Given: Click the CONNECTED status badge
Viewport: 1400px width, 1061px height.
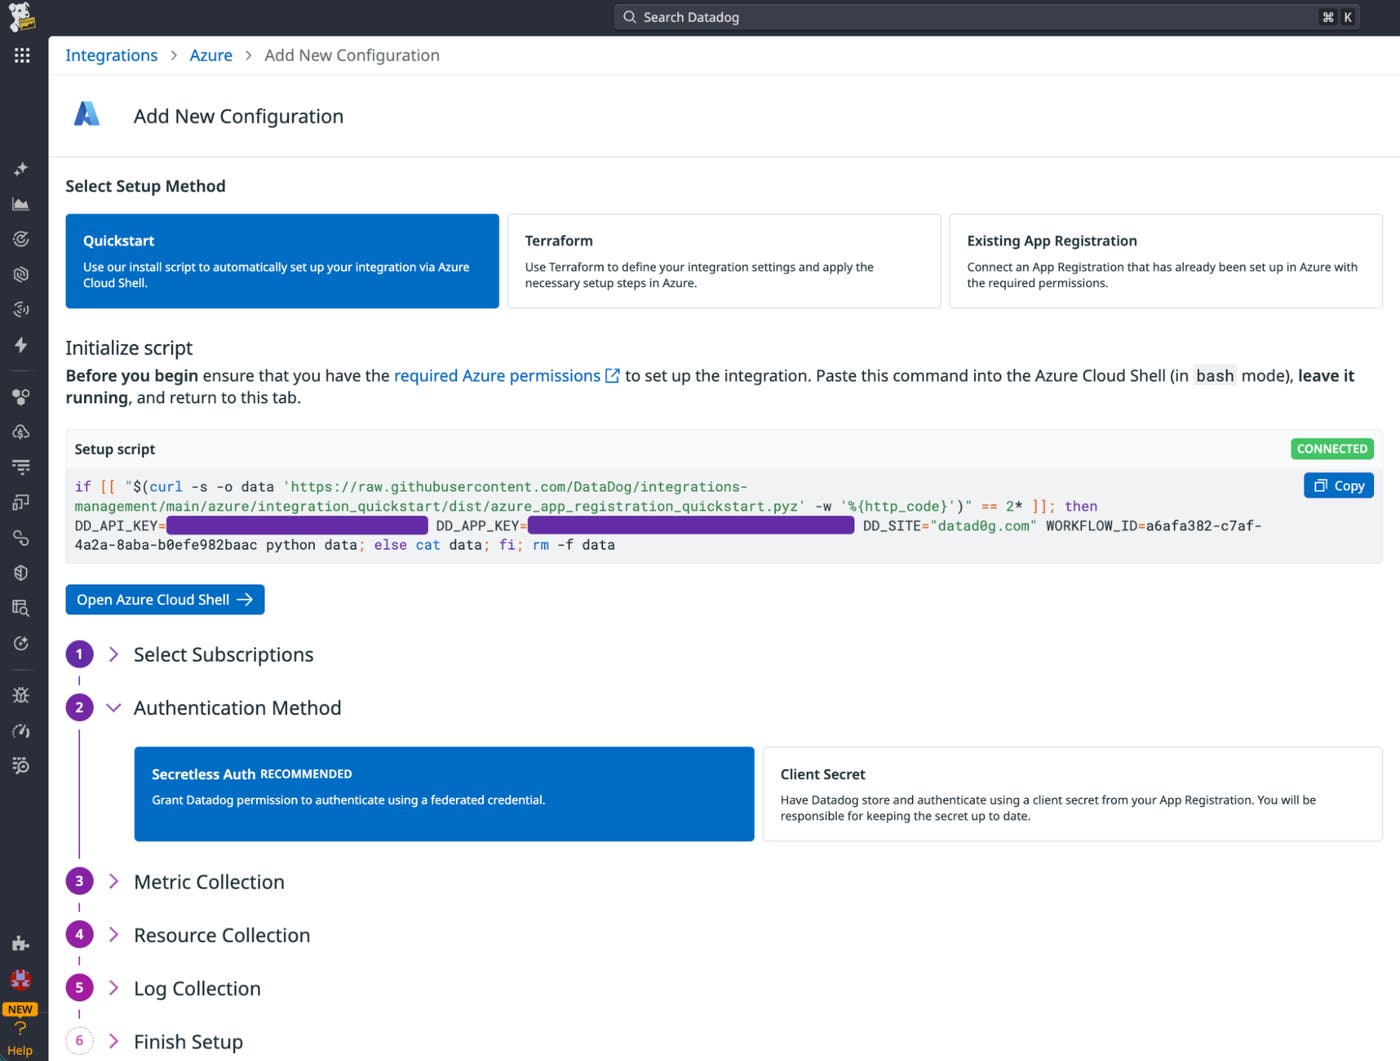Looking at the screenshot, I should [x=1332, y=449].
